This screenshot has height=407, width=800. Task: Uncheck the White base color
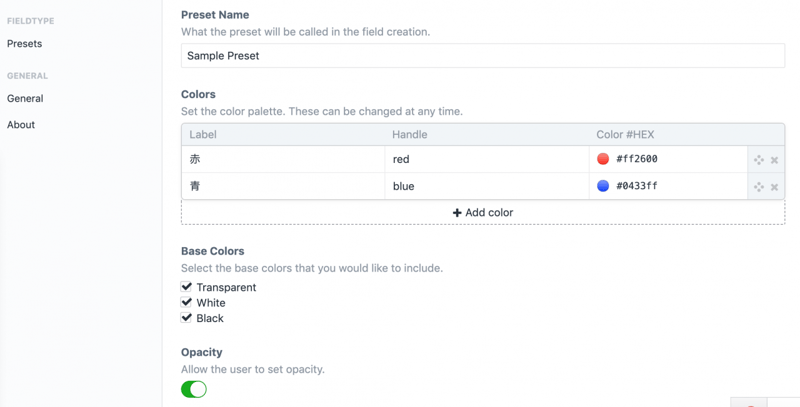pos(187,302)
